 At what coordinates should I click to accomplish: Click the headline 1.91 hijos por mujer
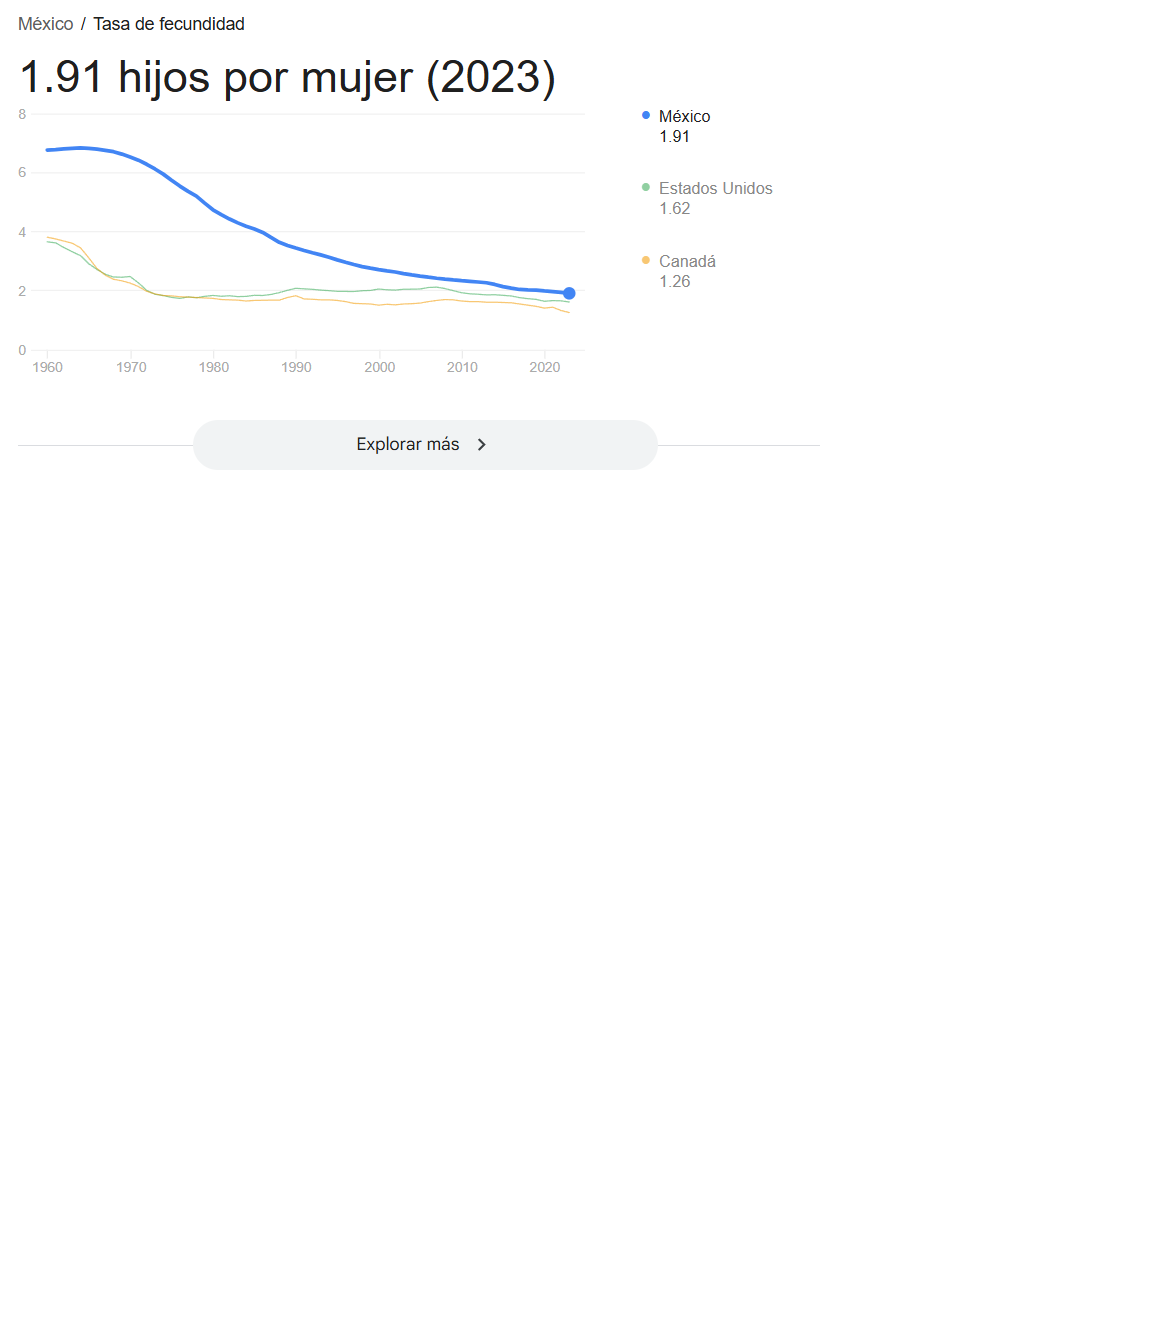tap(287, 78)
